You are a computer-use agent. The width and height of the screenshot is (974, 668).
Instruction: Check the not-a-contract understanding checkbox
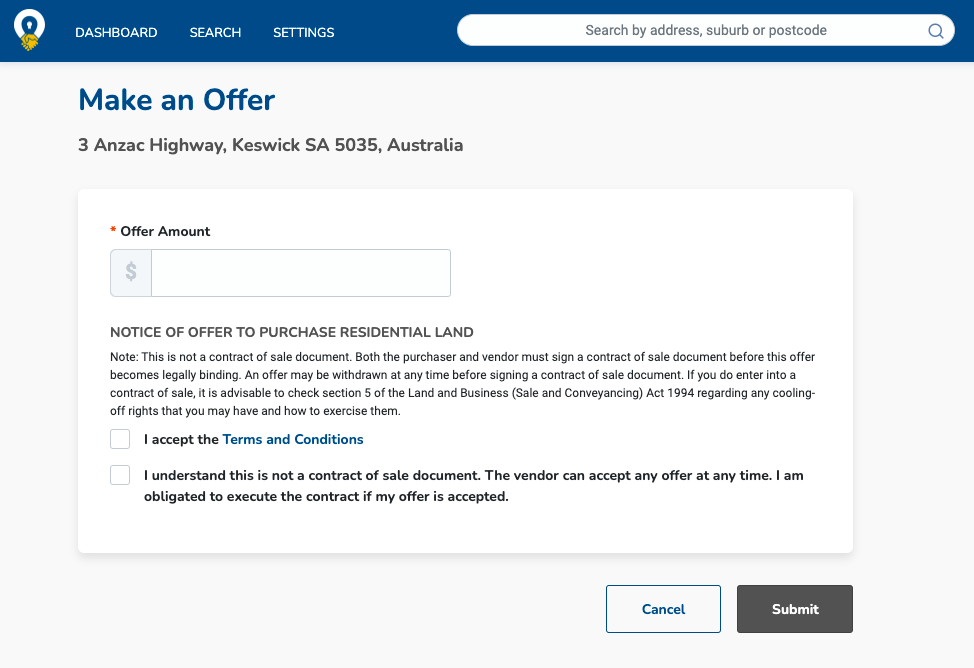(x=120, y=475)
